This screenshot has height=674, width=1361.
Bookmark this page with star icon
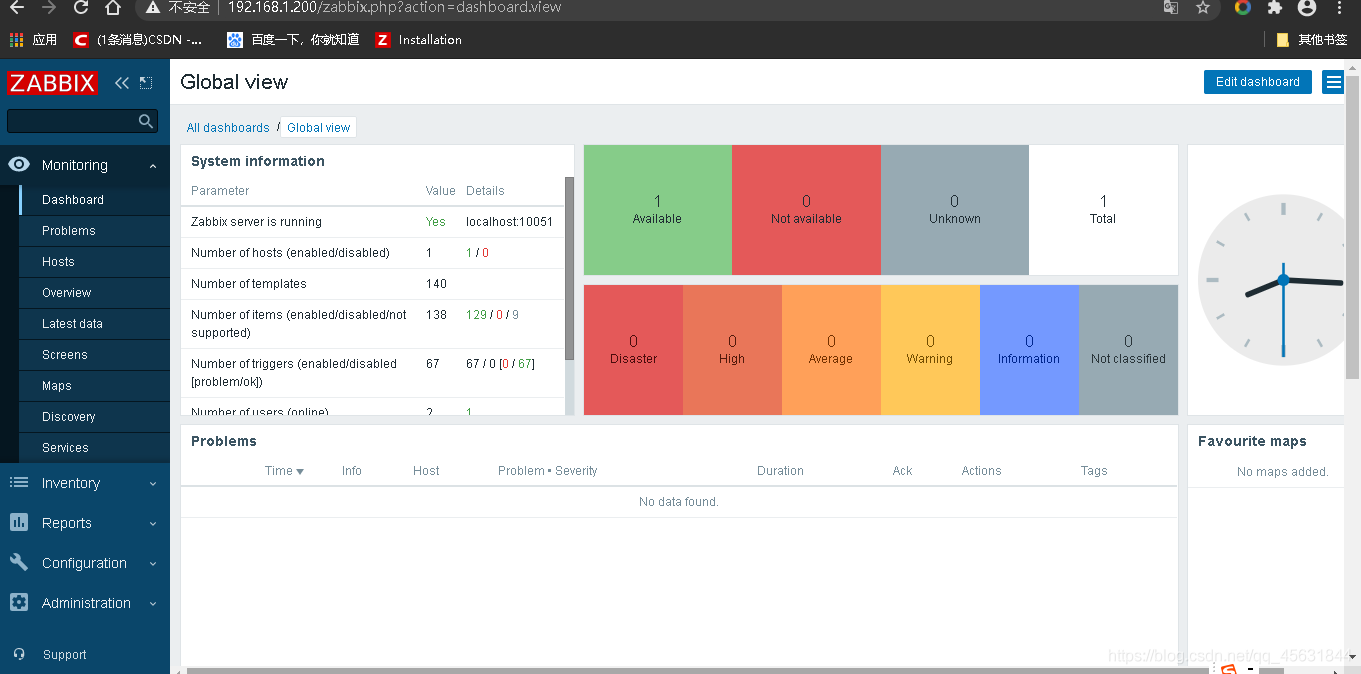pyautogui.click(x=1203, y=8)
